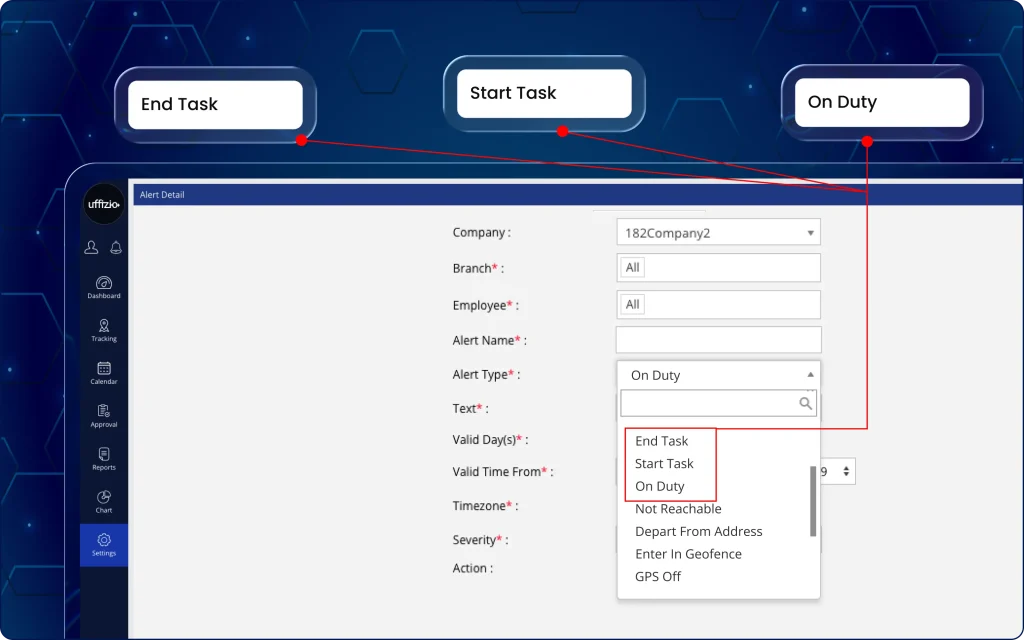
Task: Open Reports in sidebar
Action: 104,458
